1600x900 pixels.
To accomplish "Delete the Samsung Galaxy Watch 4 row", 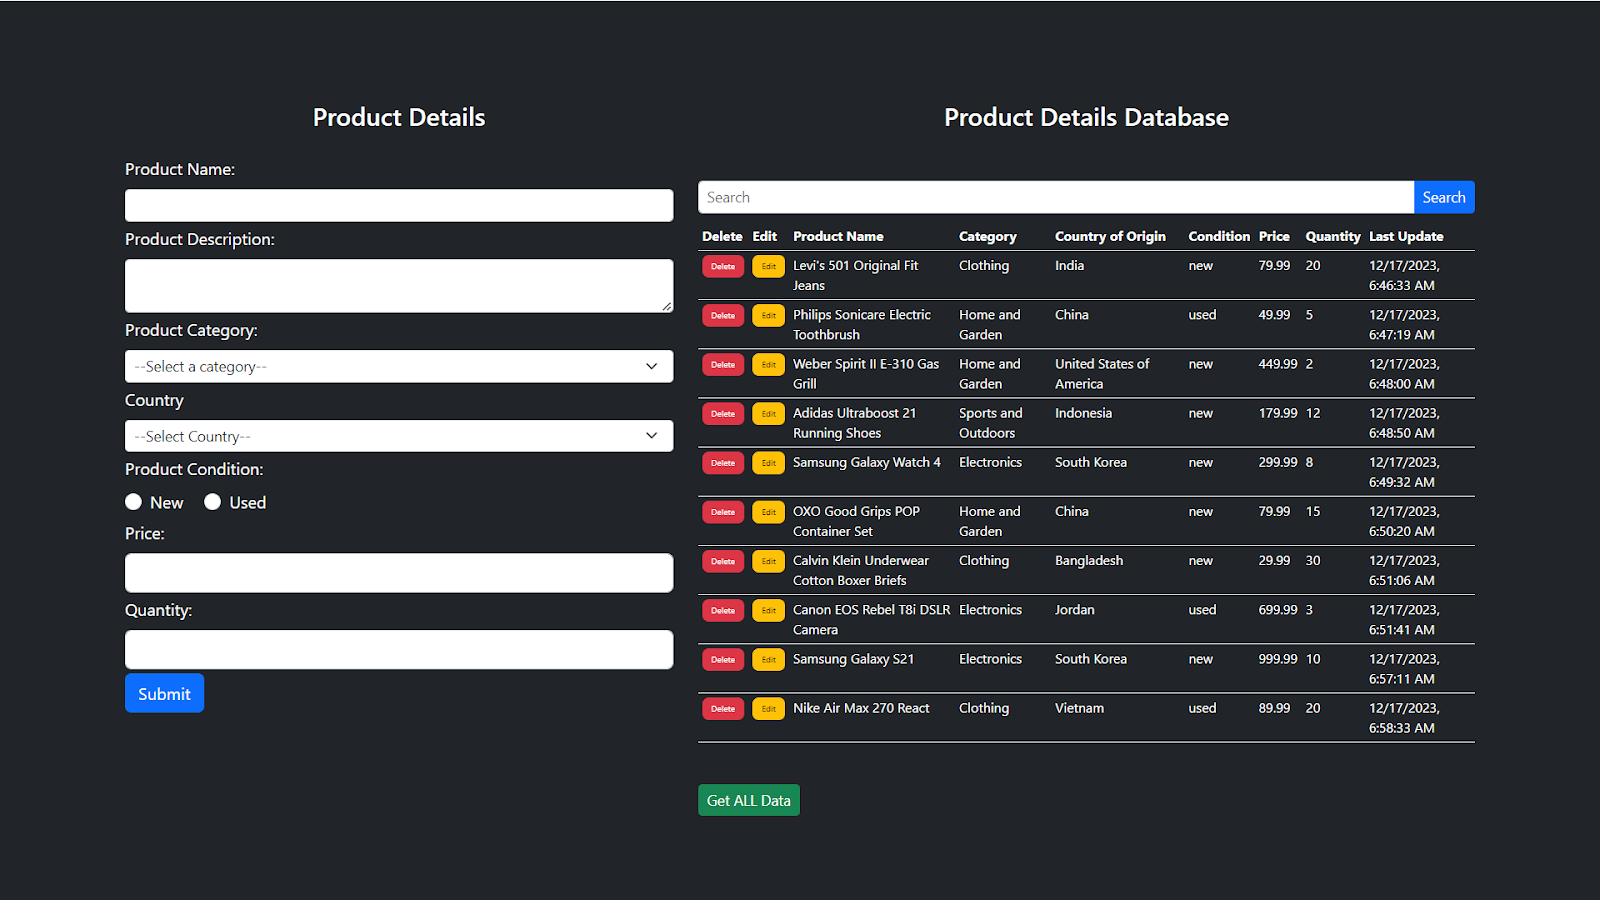I will point(723,462).
